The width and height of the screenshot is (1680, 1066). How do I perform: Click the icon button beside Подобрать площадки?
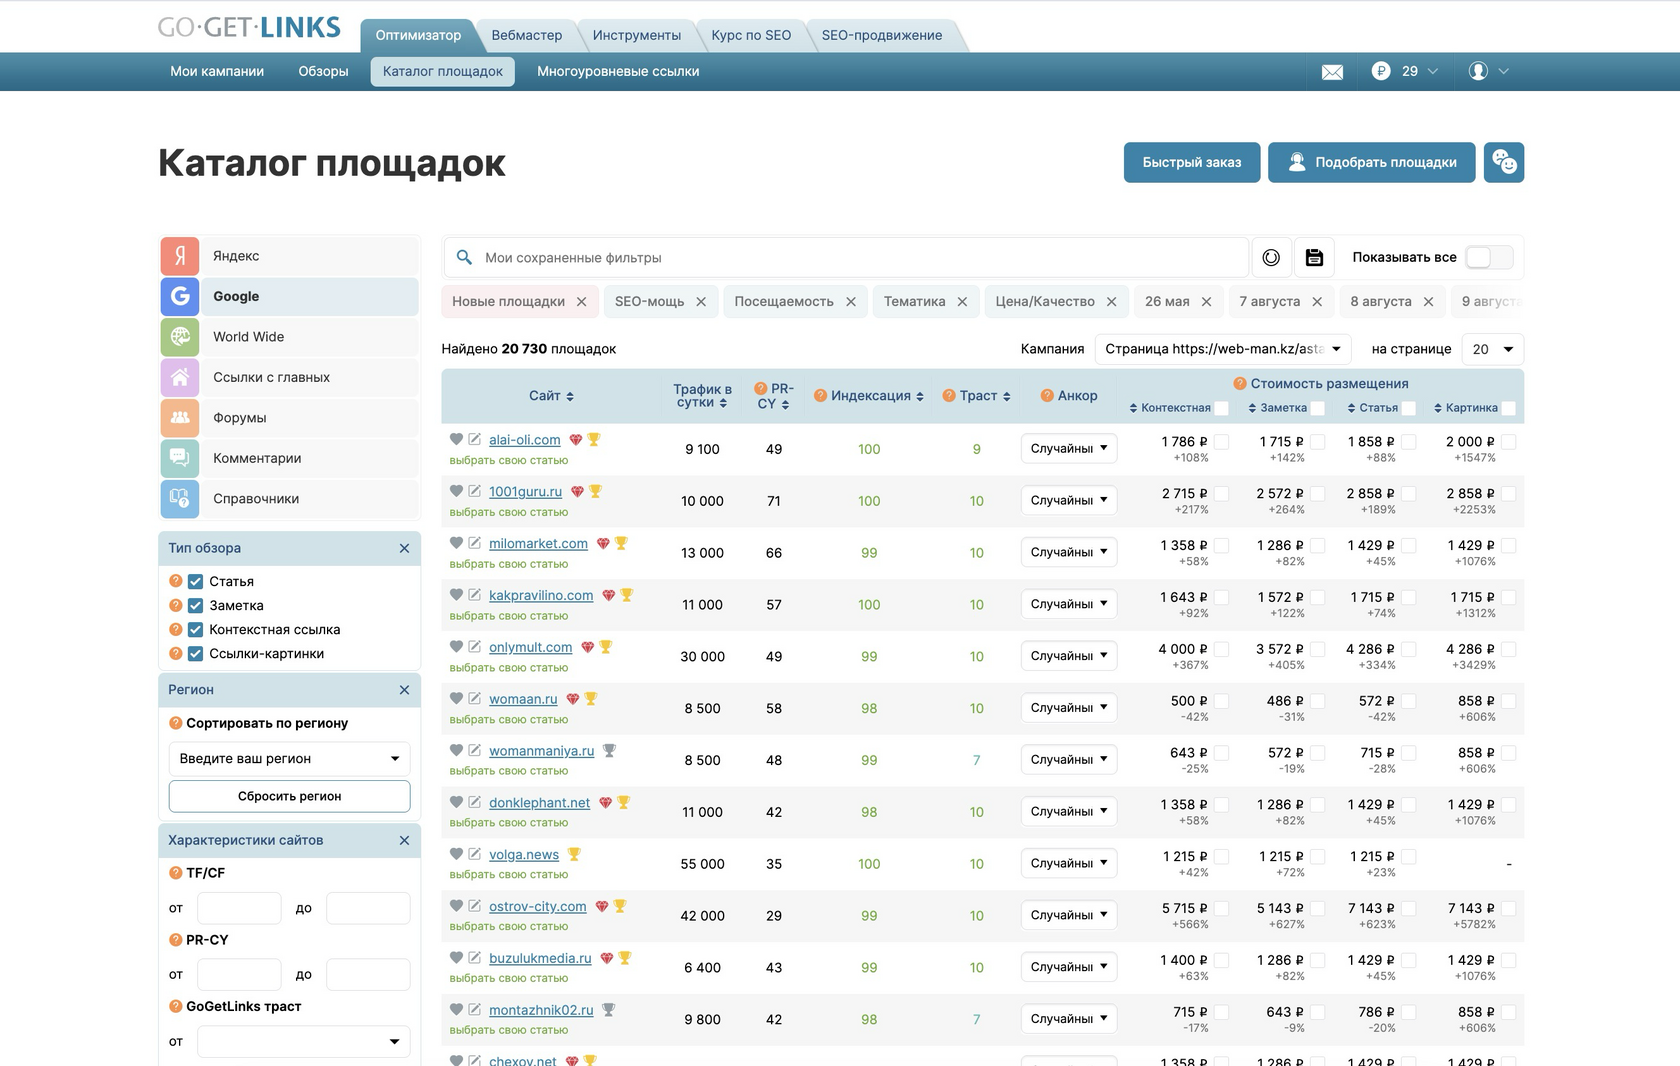point(1504,162)
